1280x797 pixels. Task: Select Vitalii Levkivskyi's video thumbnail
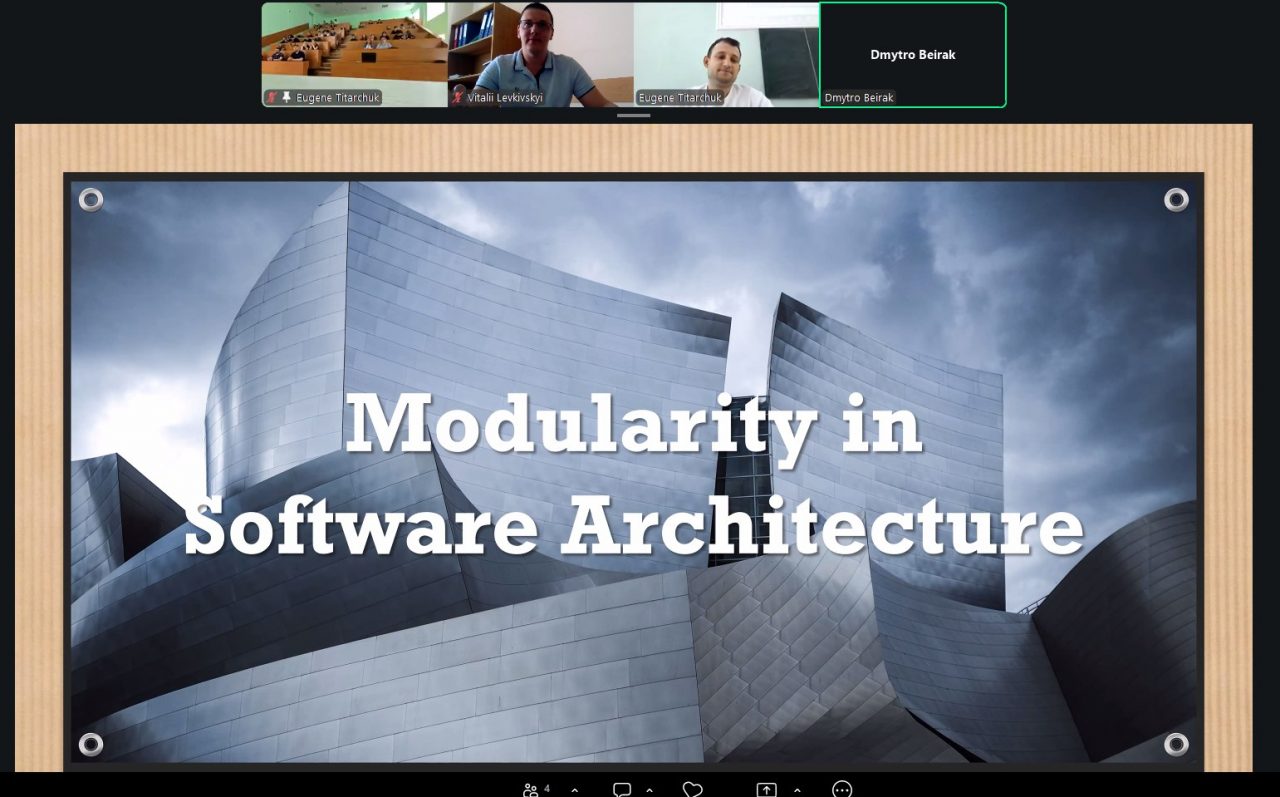pos(541,54)
